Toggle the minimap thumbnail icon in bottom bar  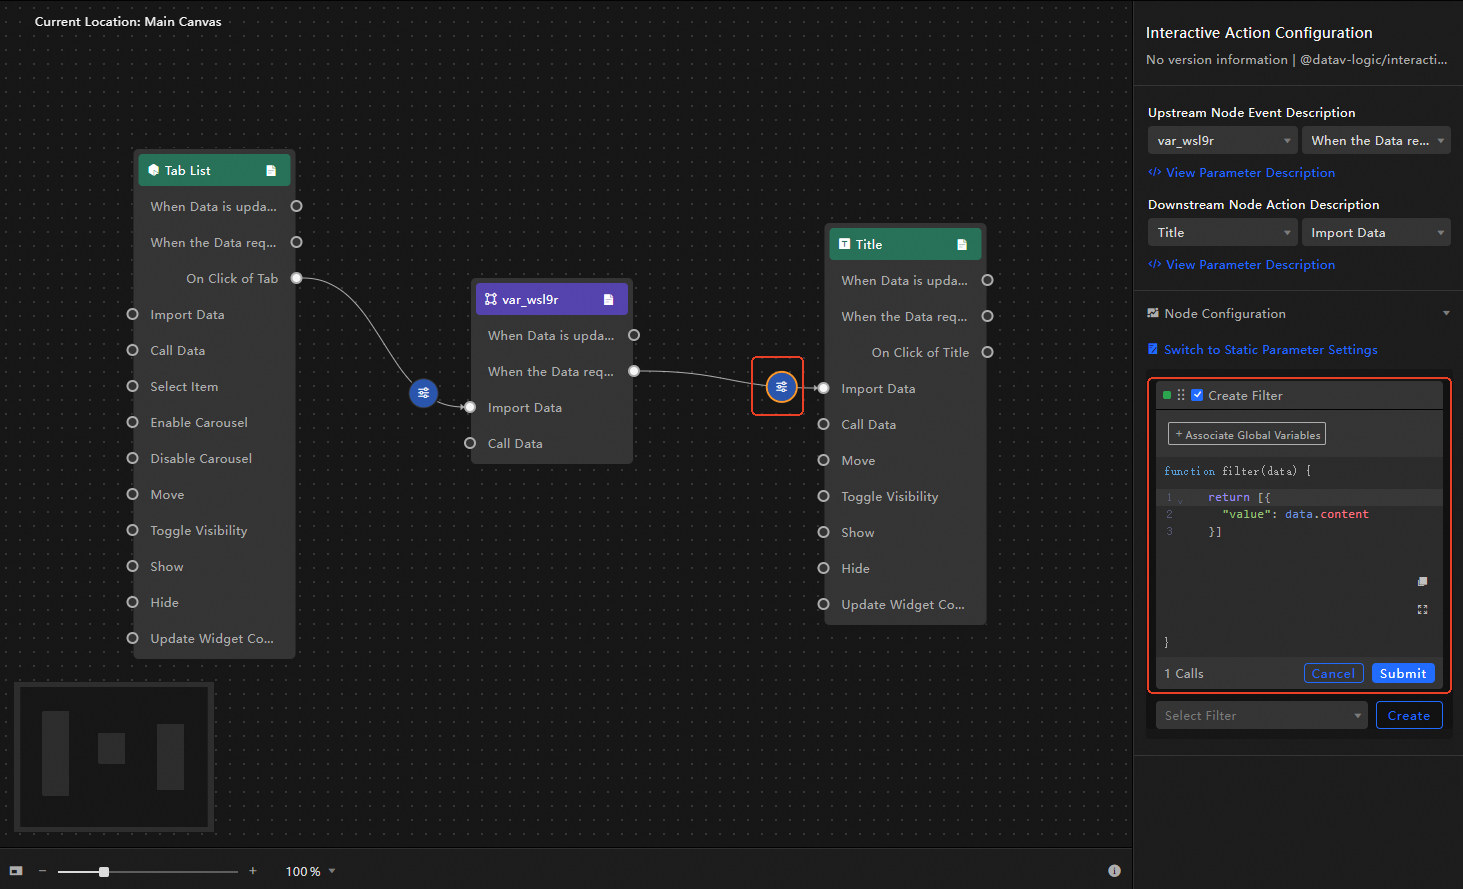[x=16, y=871]
